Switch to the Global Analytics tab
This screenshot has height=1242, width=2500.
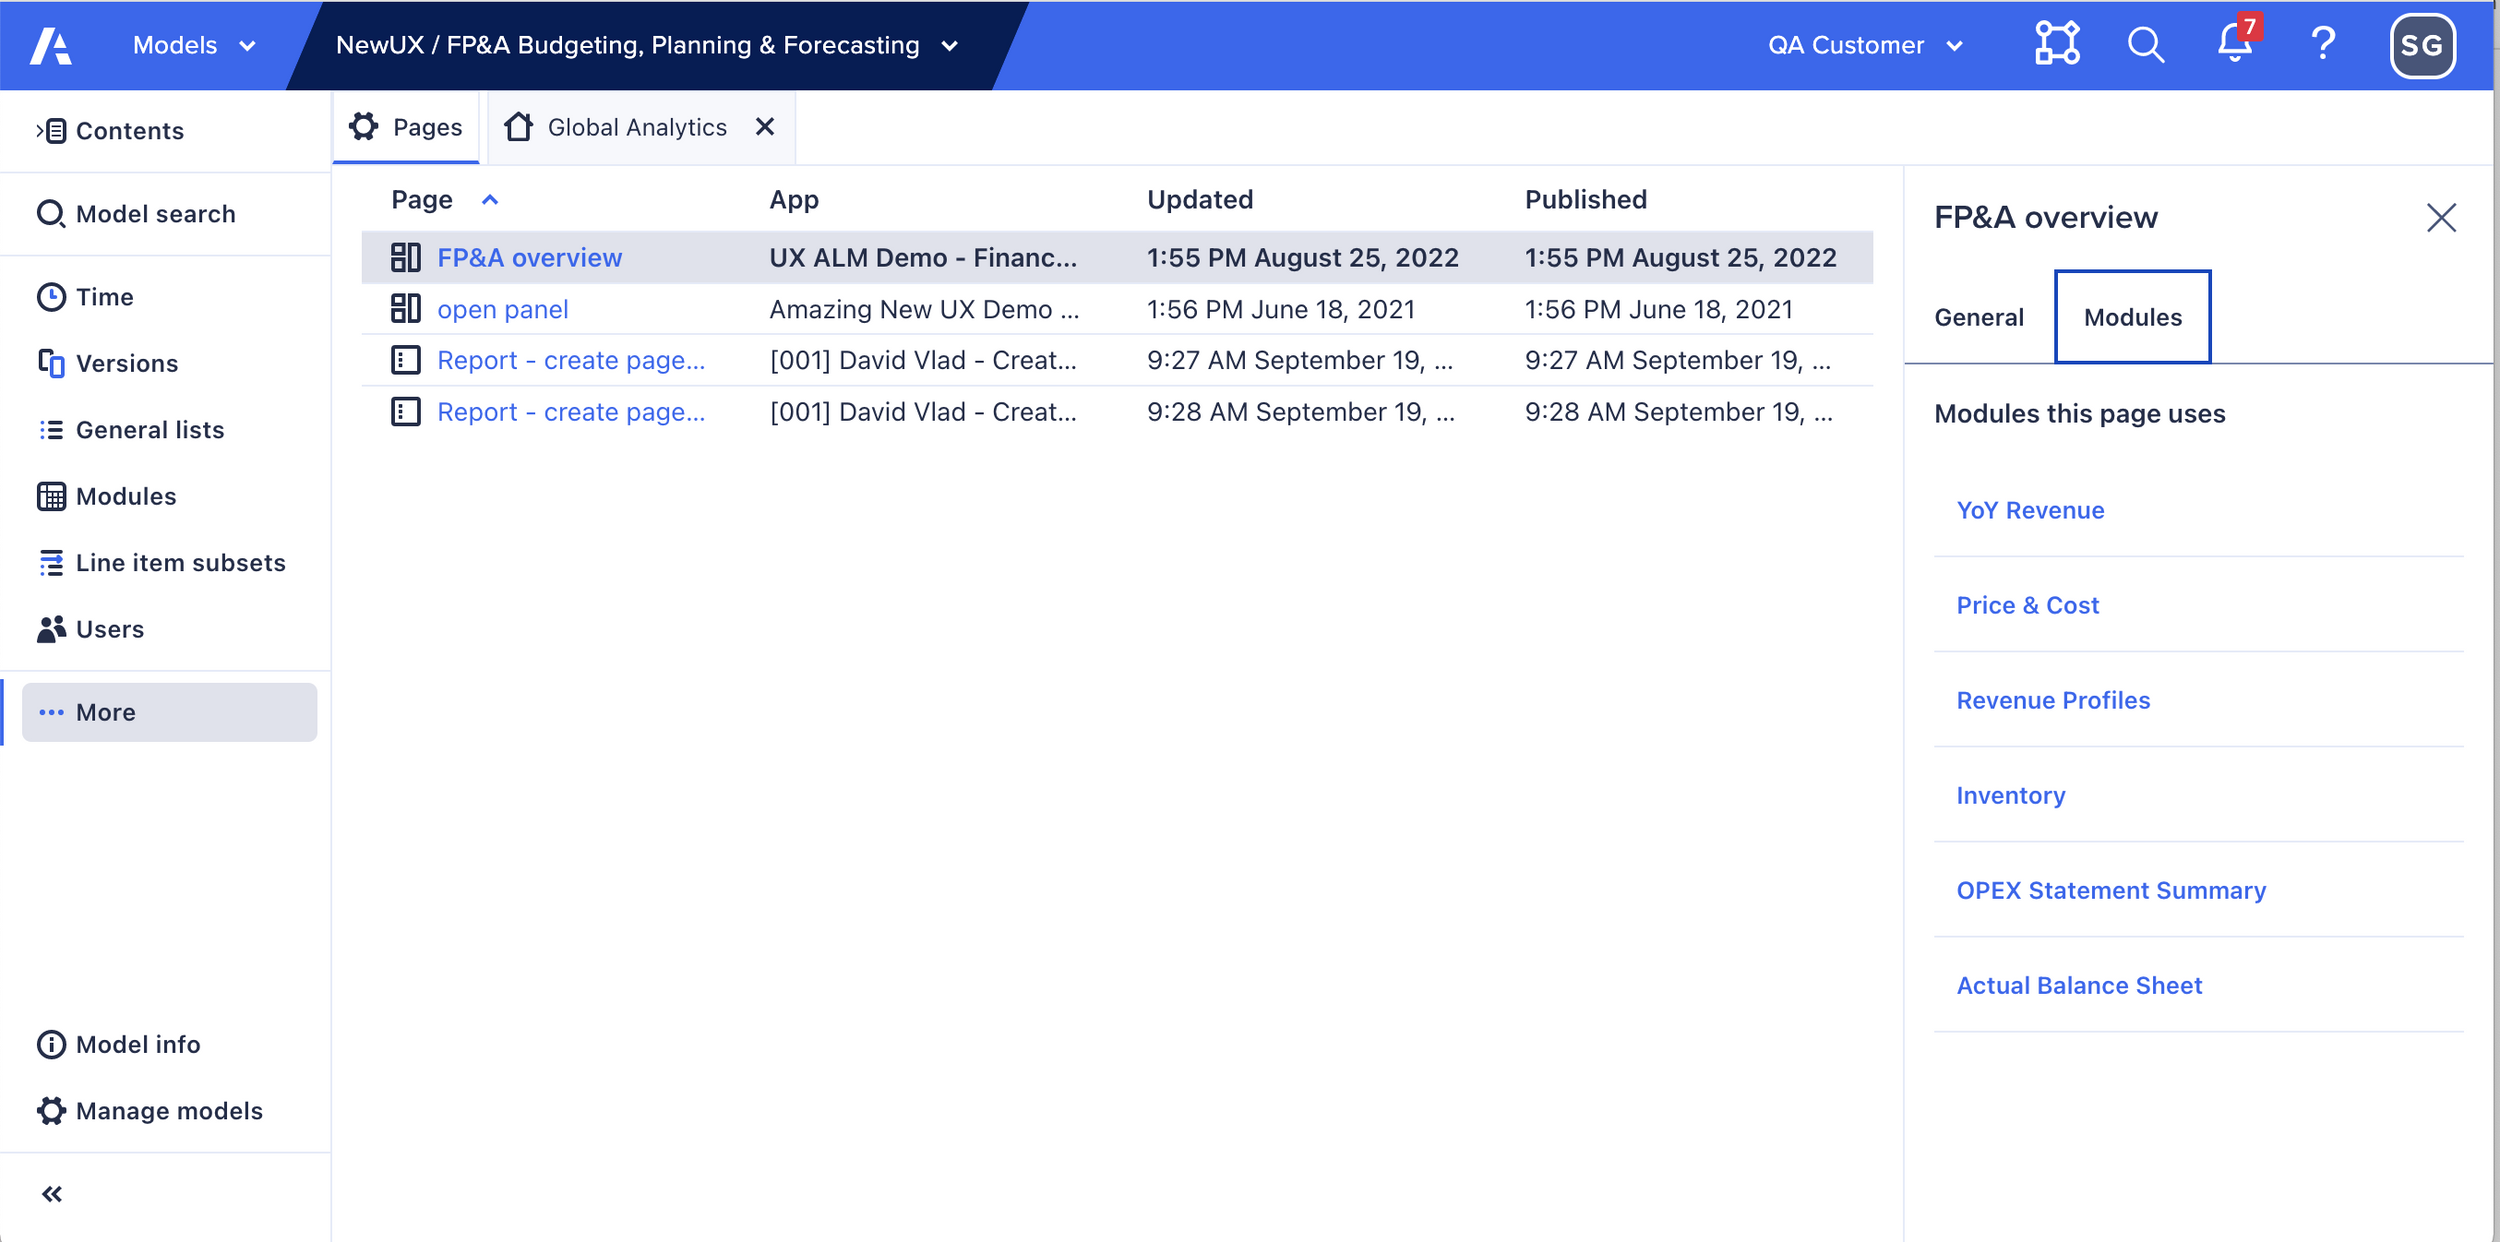(637, 127)
